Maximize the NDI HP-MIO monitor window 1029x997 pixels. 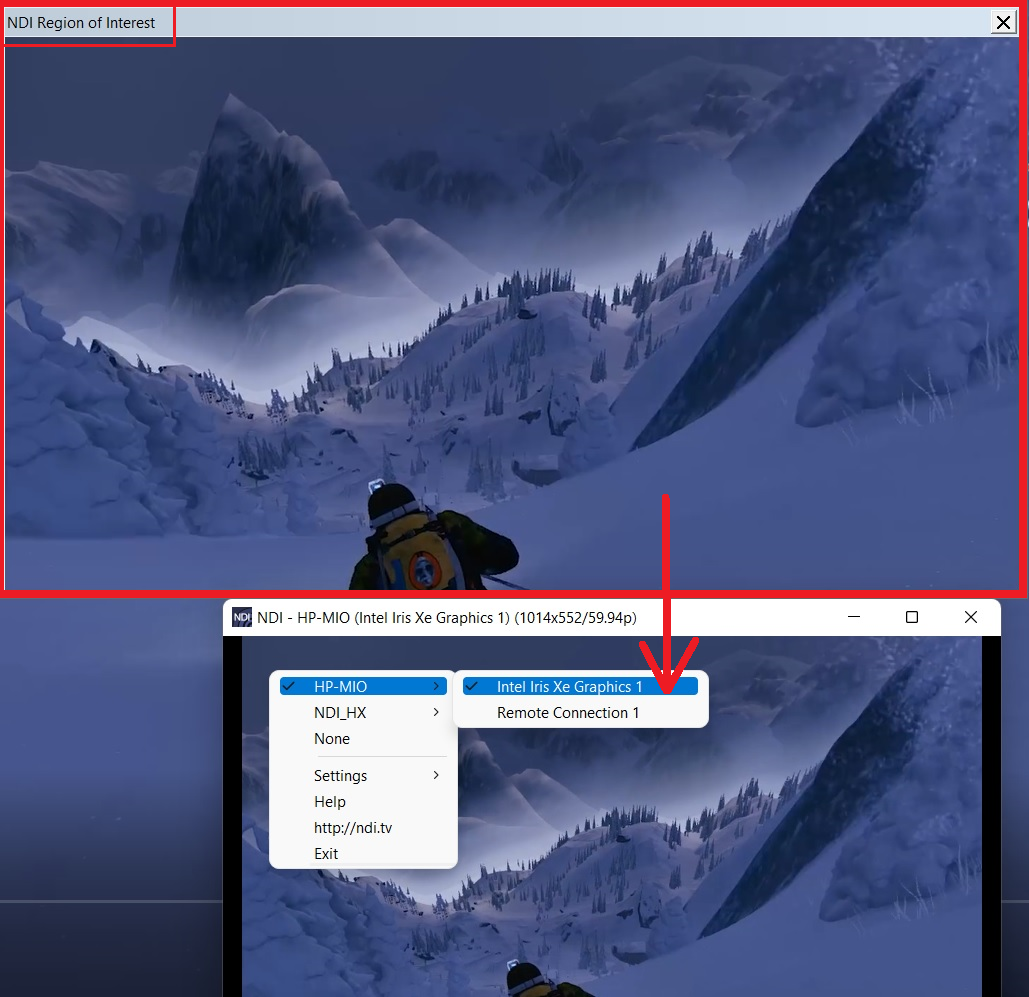click(x=911, y=617)
